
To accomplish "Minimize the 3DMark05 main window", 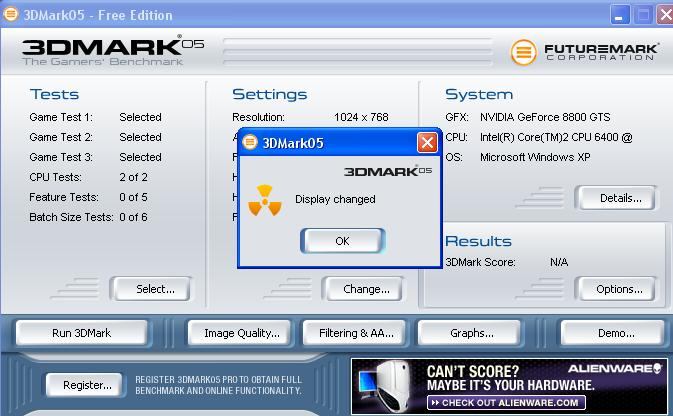I will pyautogui.click(x=619, y=15).
